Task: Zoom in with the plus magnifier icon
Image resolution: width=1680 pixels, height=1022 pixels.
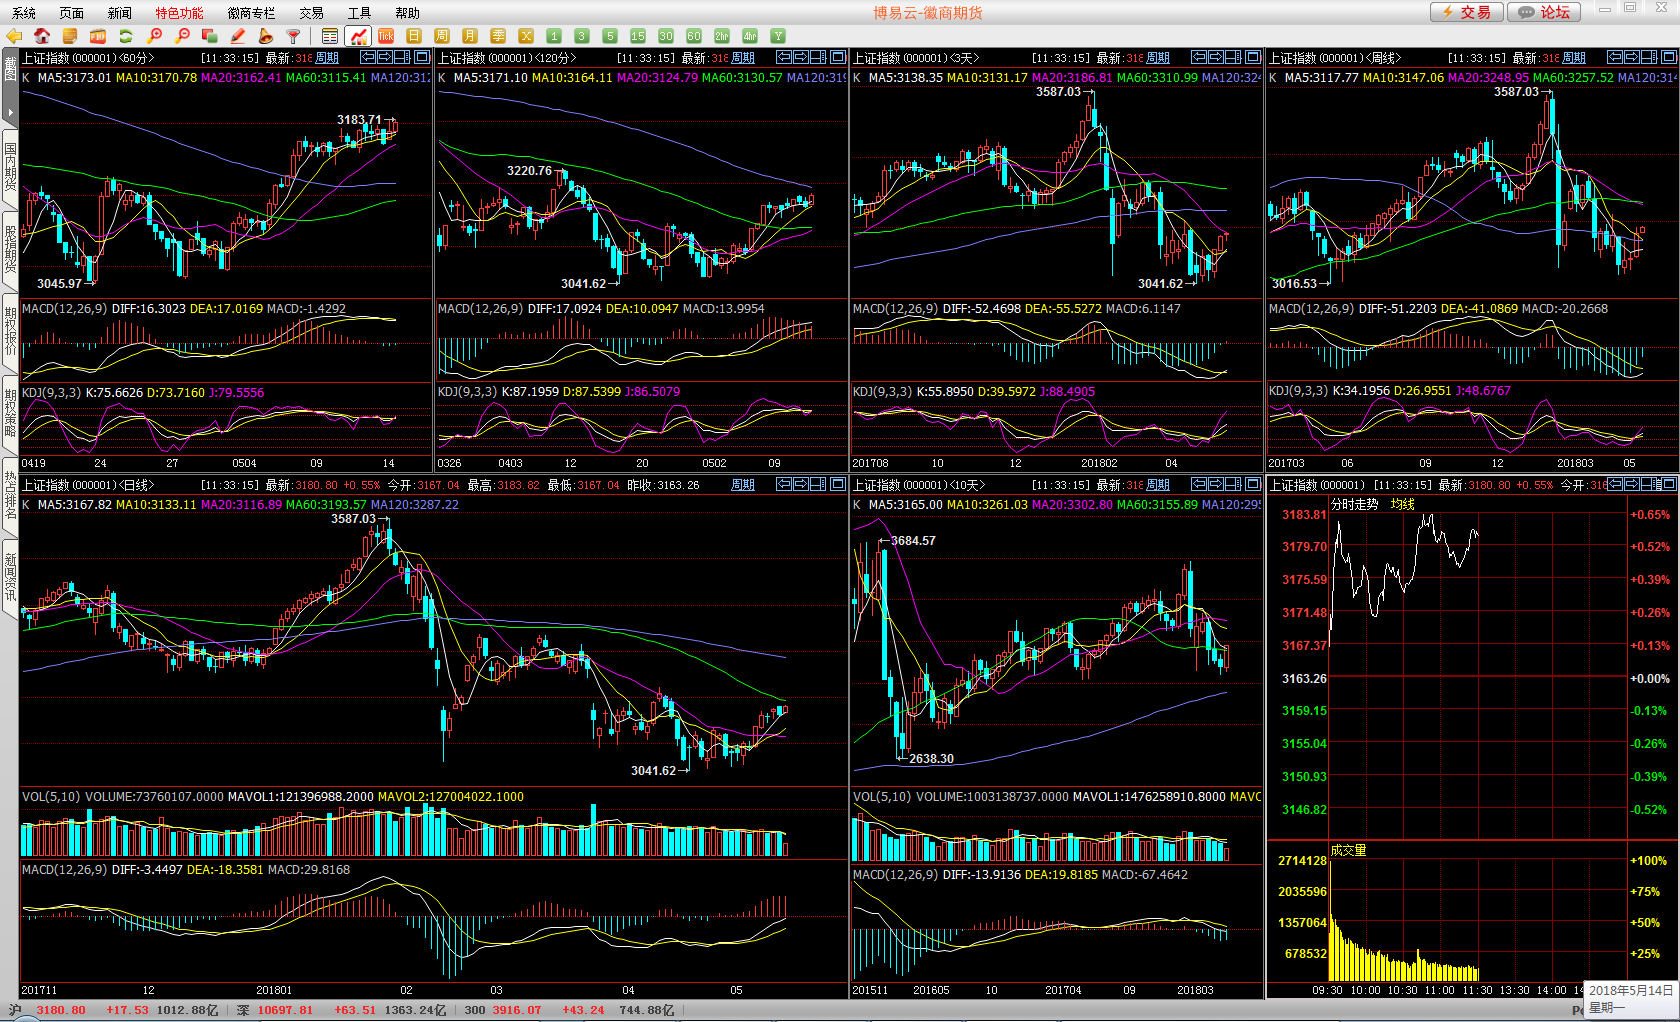Action: coord(154,36)
